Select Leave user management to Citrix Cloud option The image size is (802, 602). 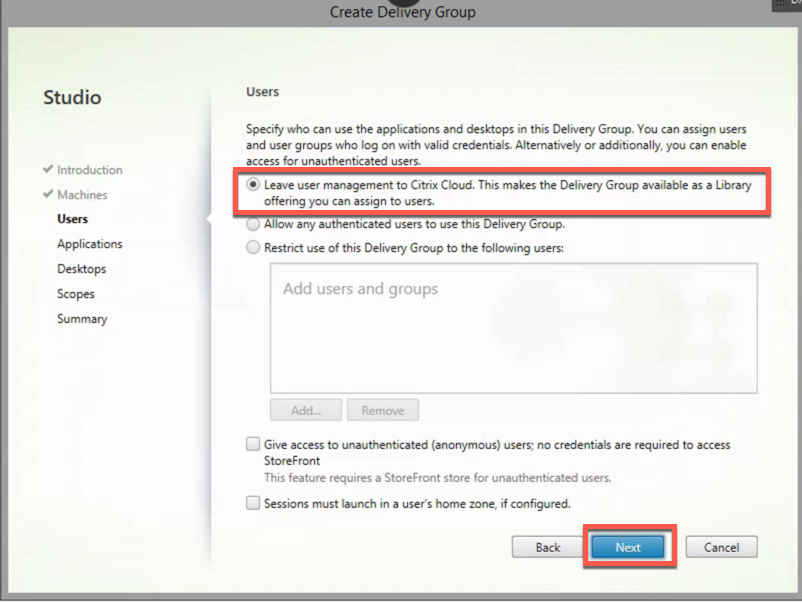click(253, 185)
